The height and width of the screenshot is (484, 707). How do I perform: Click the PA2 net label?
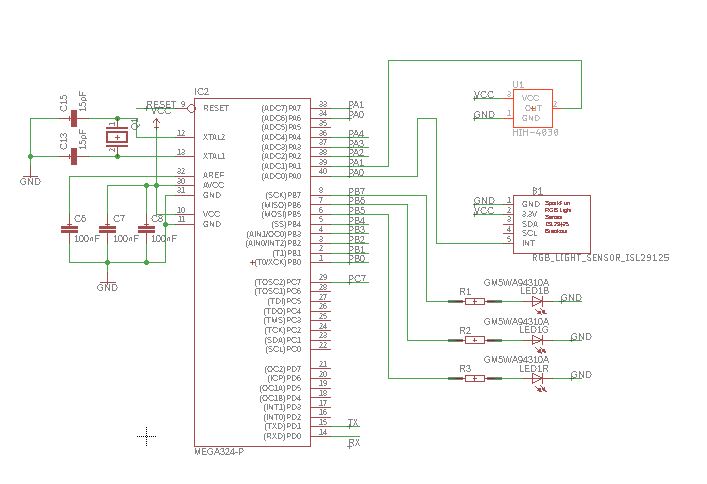click(x=356, y=152)
